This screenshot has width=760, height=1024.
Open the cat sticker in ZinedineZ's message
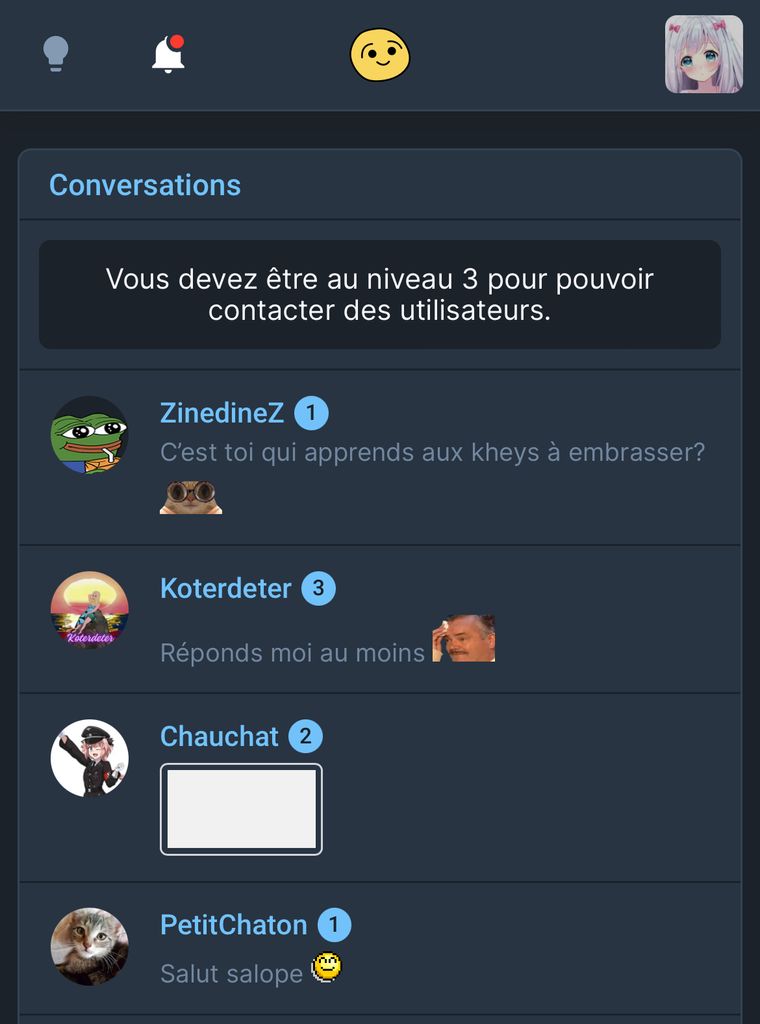click(x=191, y=497)
